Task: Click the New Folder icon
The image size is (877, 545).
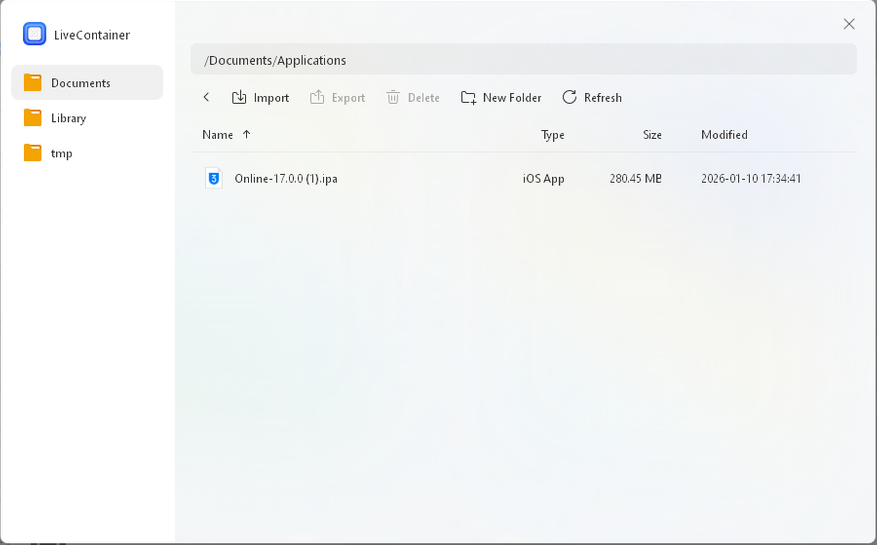Action: coord(468,97)
